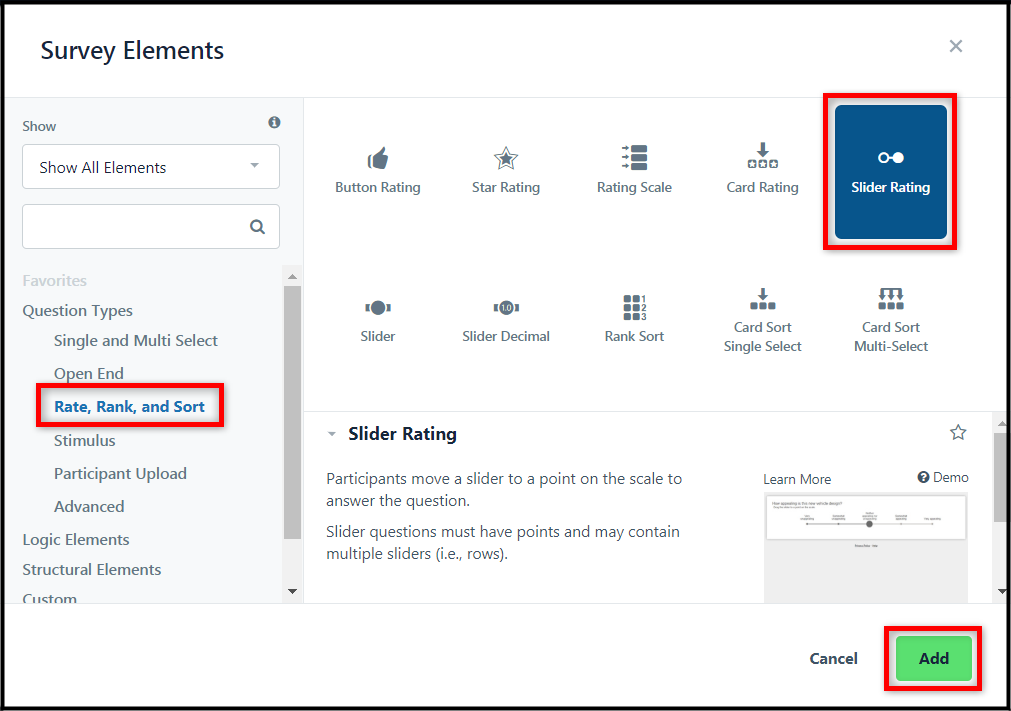Select the Button Rating element
Screen dimensions: 1011x711
pyautogui.click(x=378, y=171)
